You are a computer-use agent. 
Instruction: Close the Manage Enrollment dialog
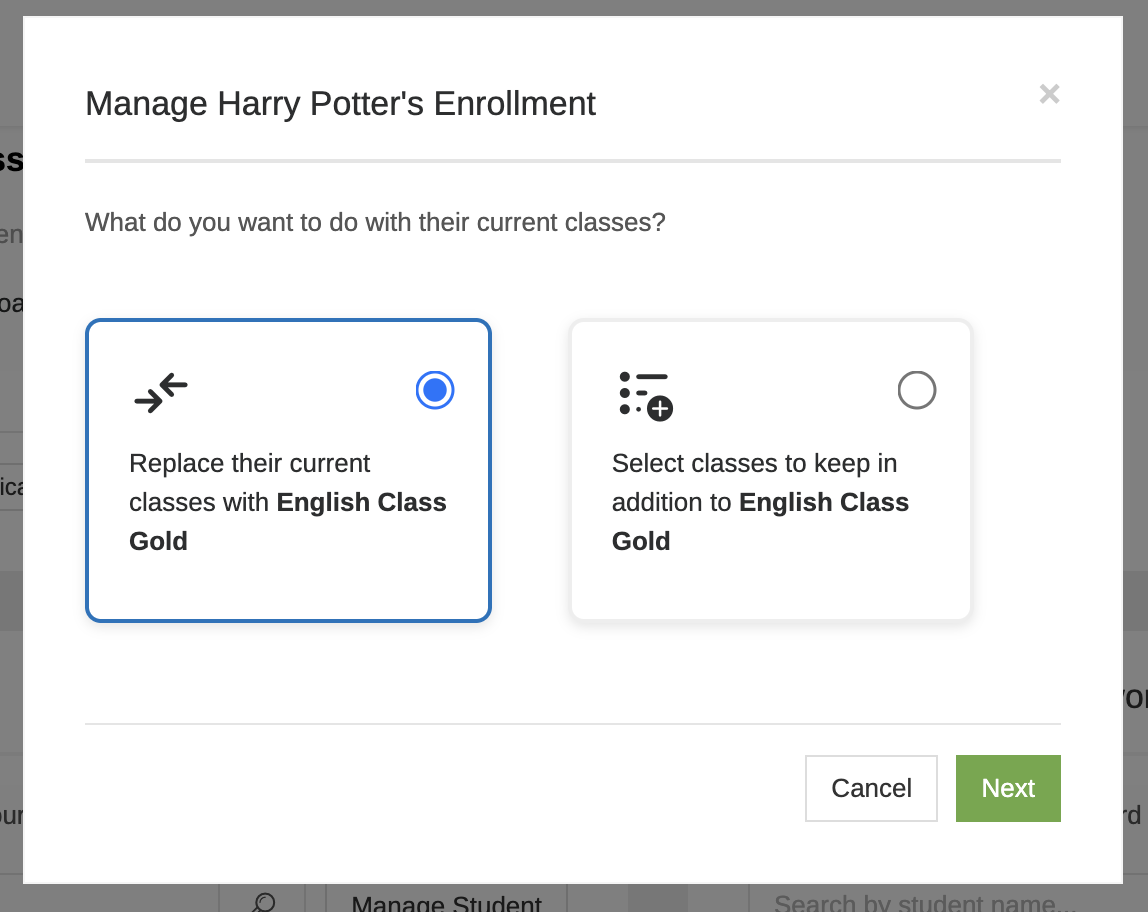click(1049, 94)
